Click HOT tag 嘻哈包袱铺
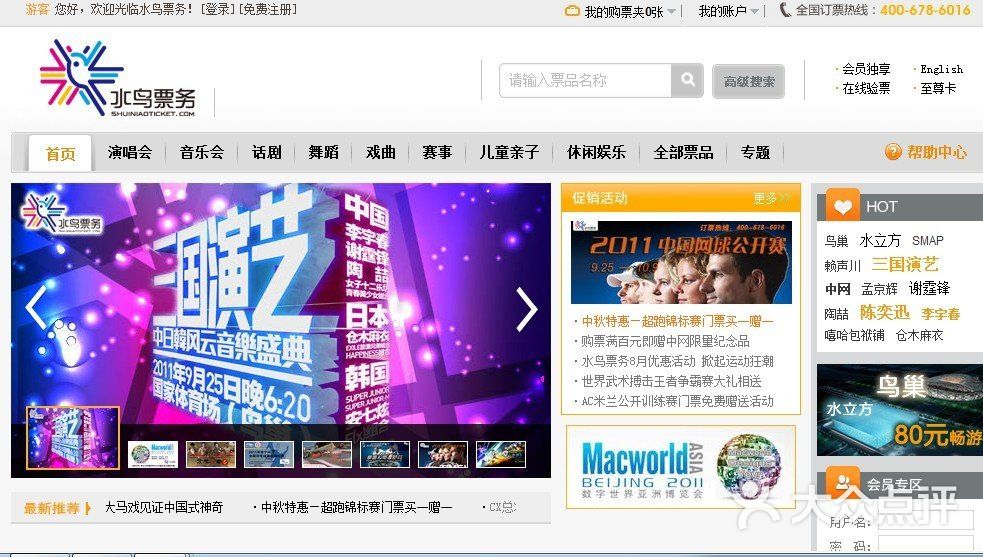Image resolution: width=983 pixels, height=557 pixels. tap(854, 336)
